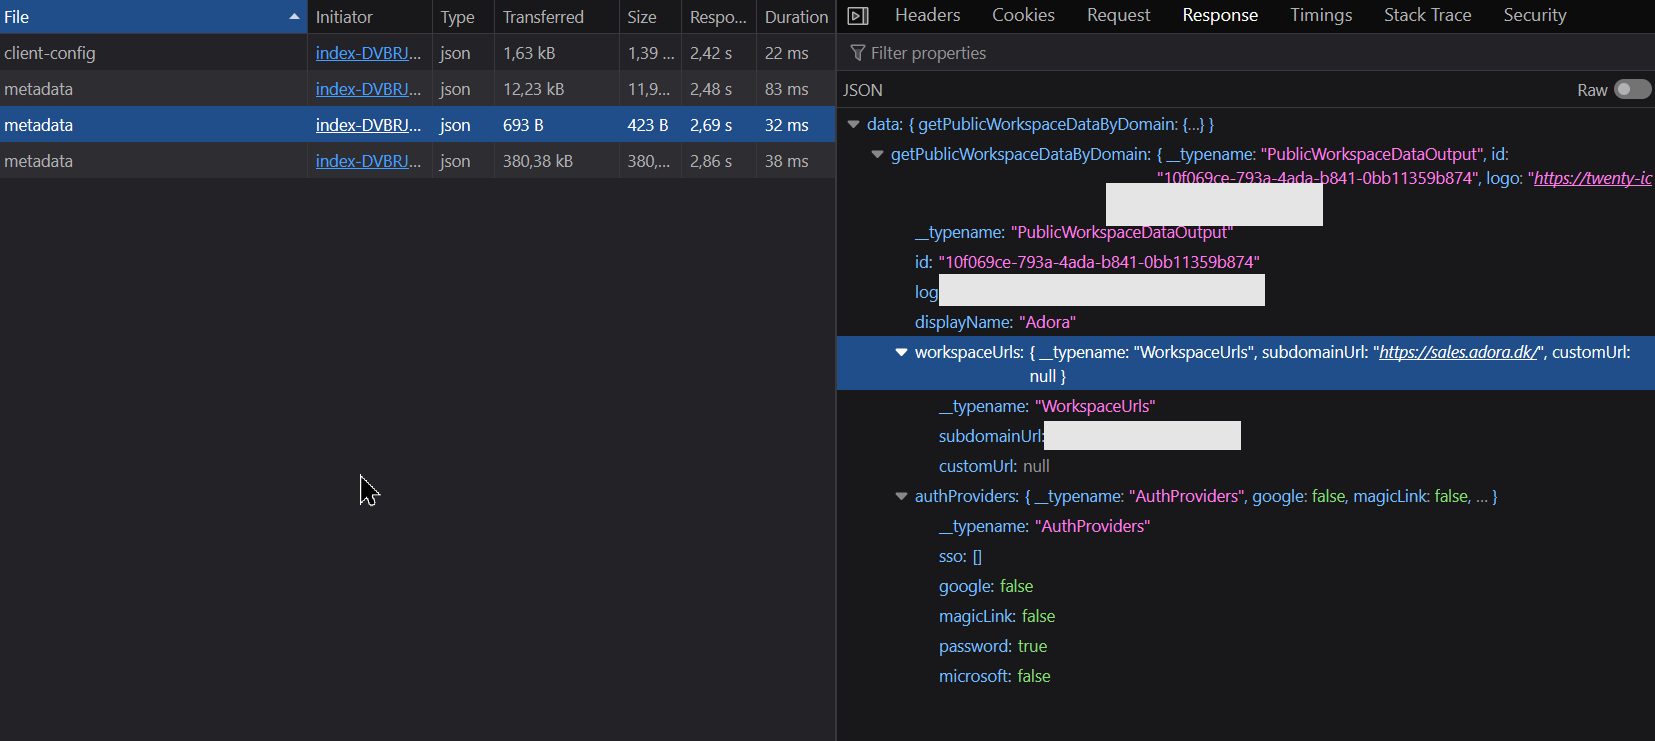1655x741 pixels.
Task: Open initiator link for 693 B metadata
Action: [x=368, y=125]
